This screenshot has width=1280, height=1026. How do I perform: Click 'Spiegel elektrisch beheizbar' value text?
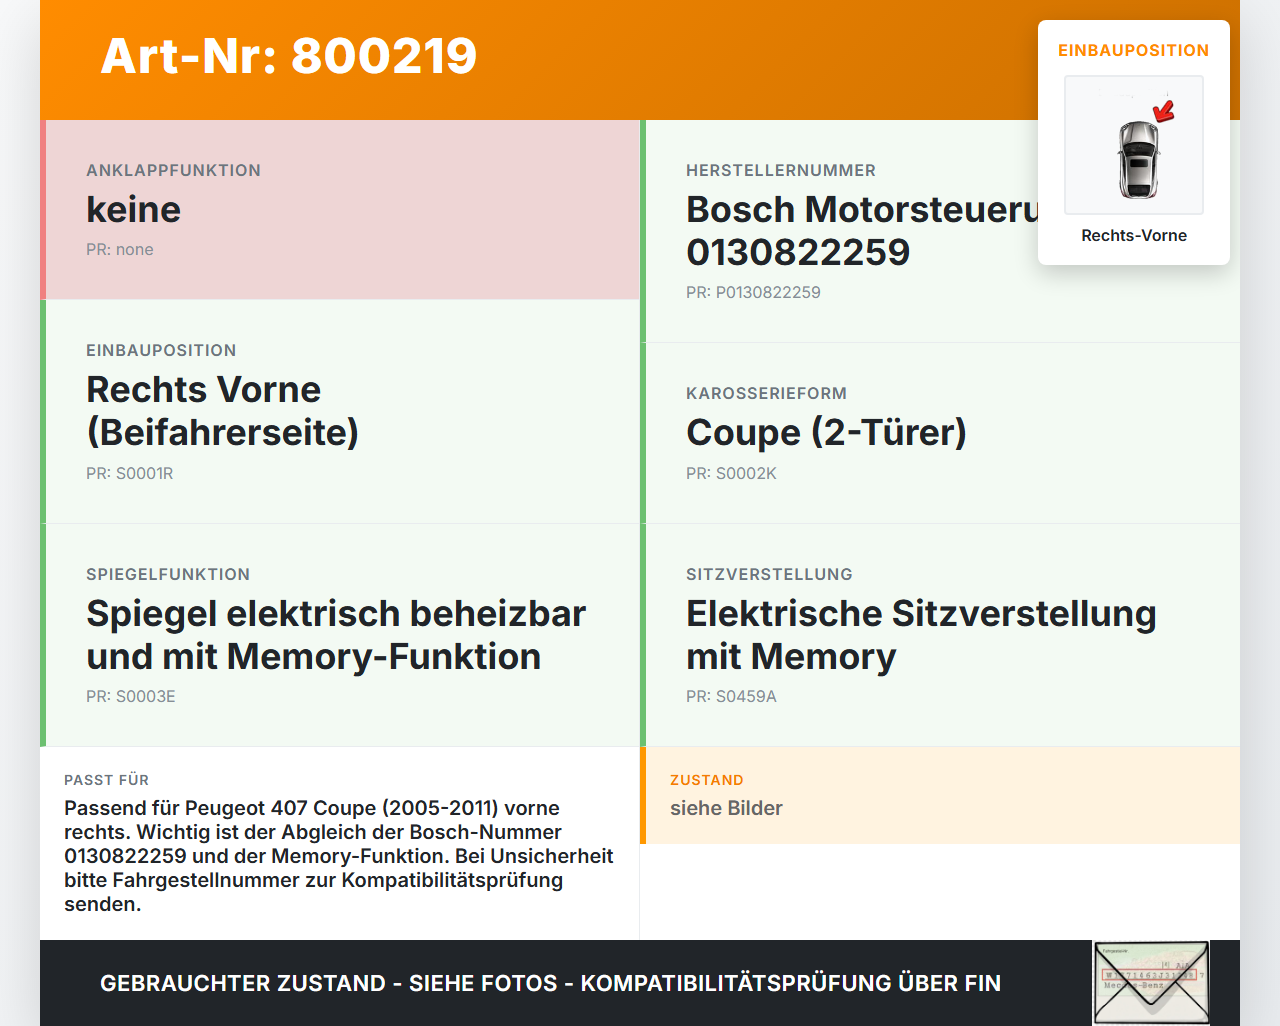point(336,613)
